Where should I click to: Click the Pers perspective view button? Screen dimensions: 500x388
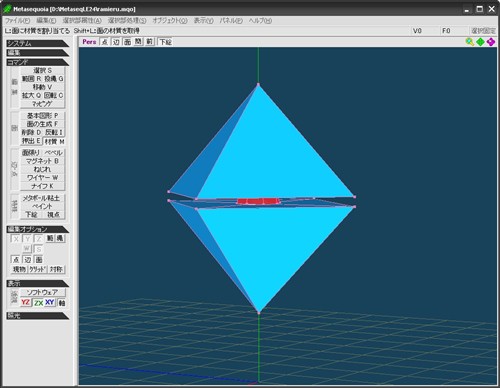click(89, 42)
